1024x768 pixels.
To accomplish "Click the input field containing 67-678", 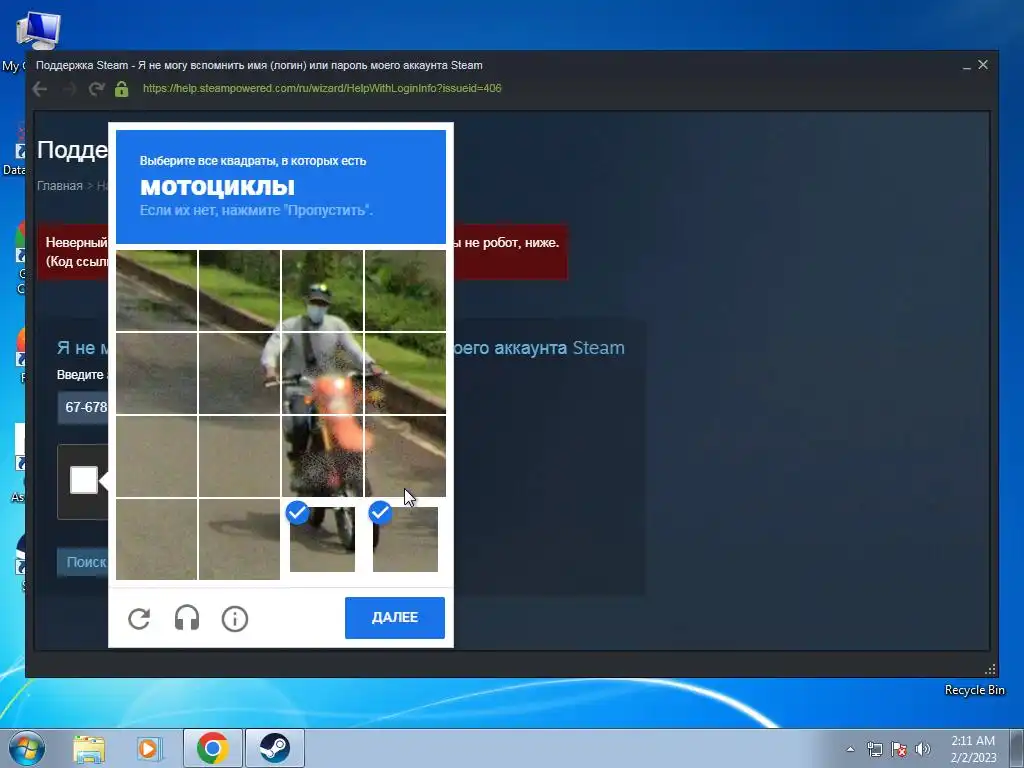I will click(x=83, y=408).
